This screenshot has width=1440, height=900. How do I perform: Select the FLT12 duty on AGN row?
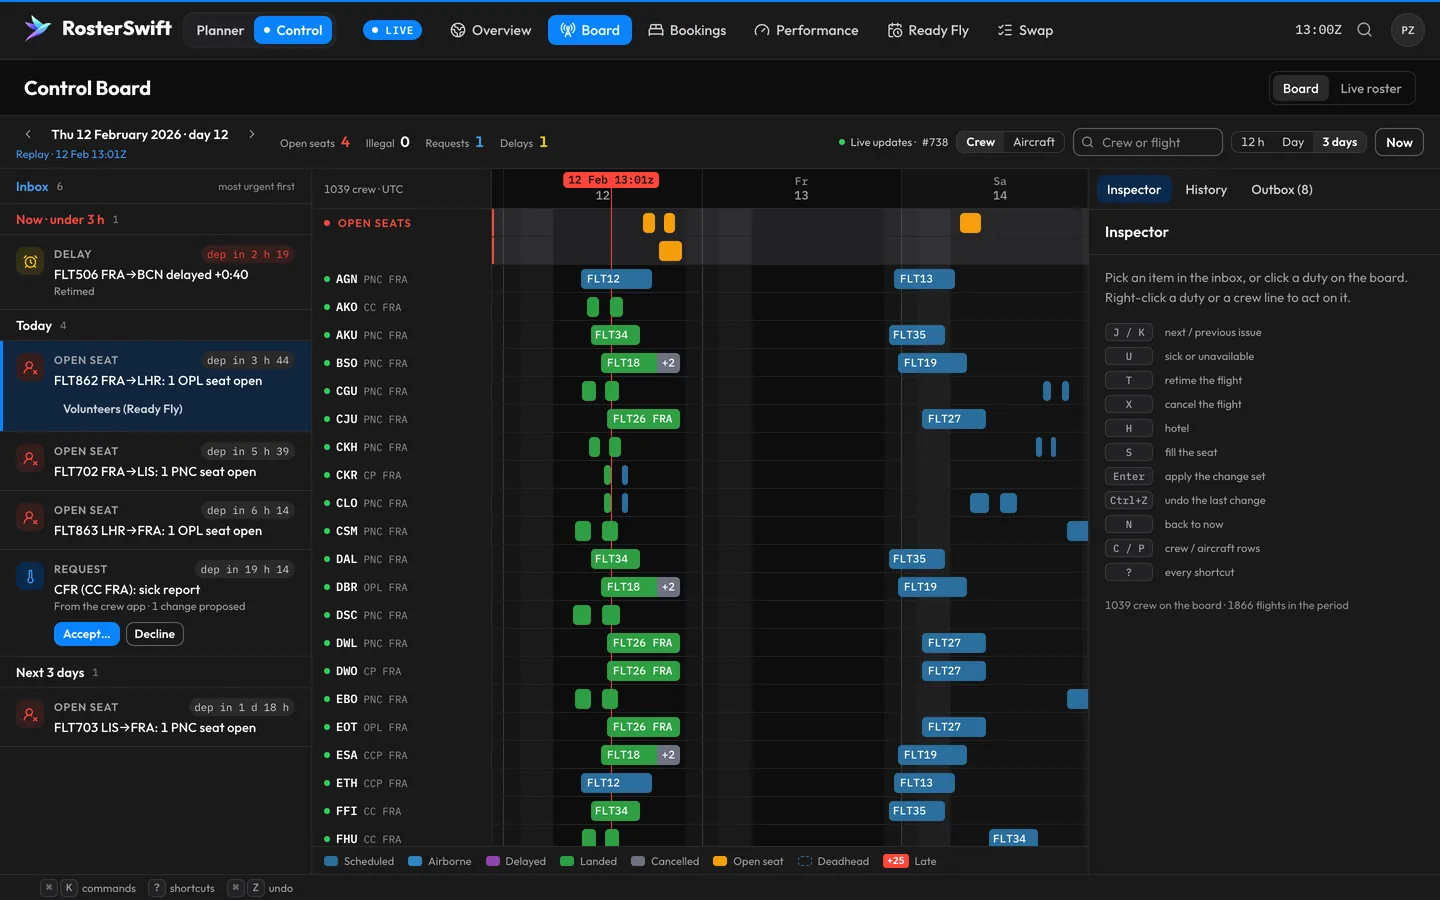(x=616, y=279)
